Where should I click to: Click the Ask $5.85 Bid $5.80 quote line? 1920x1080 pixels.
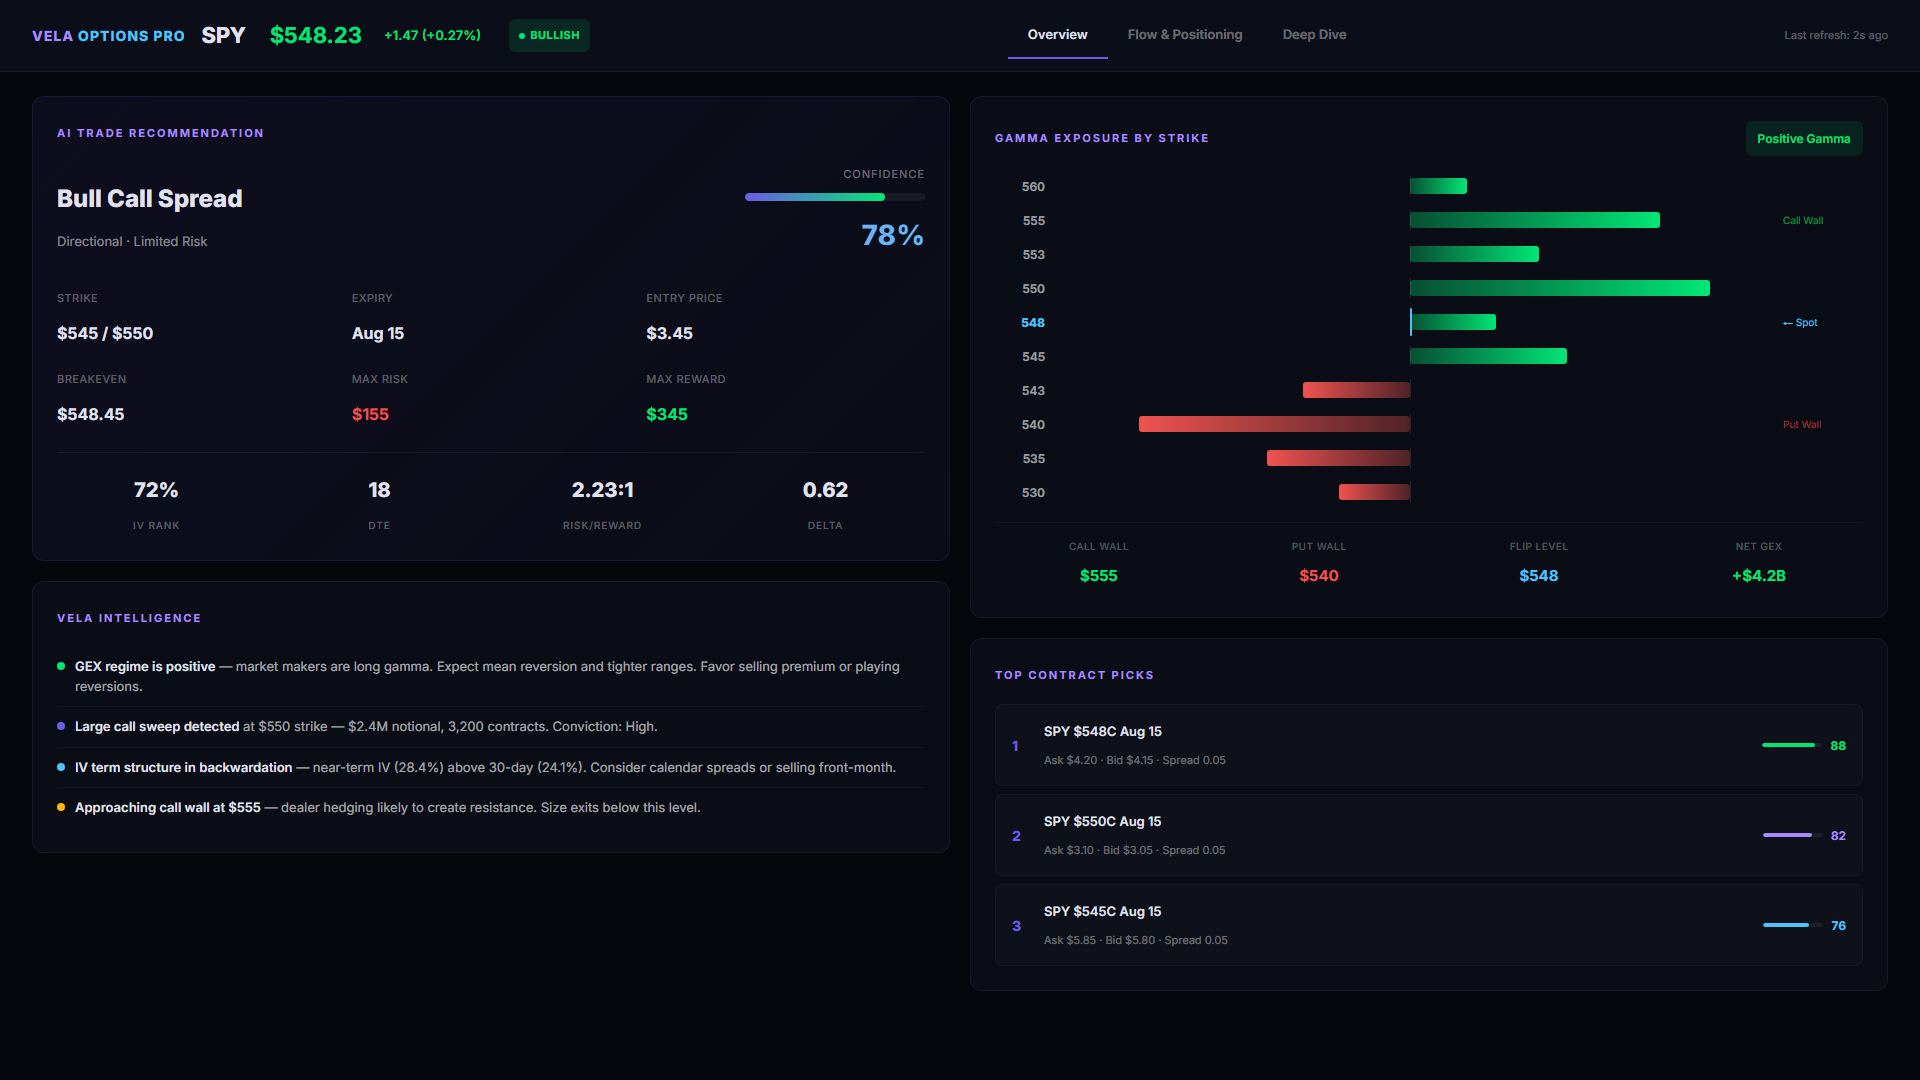click(1135, 940)
